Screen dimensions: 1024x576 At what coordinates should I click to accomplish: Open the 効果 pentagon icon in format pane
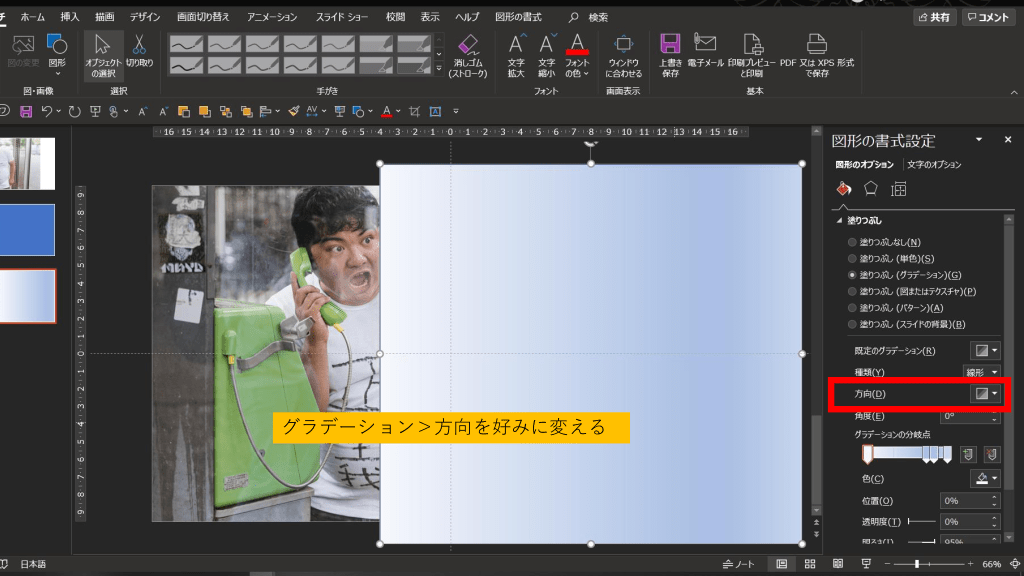pos(870,188)
